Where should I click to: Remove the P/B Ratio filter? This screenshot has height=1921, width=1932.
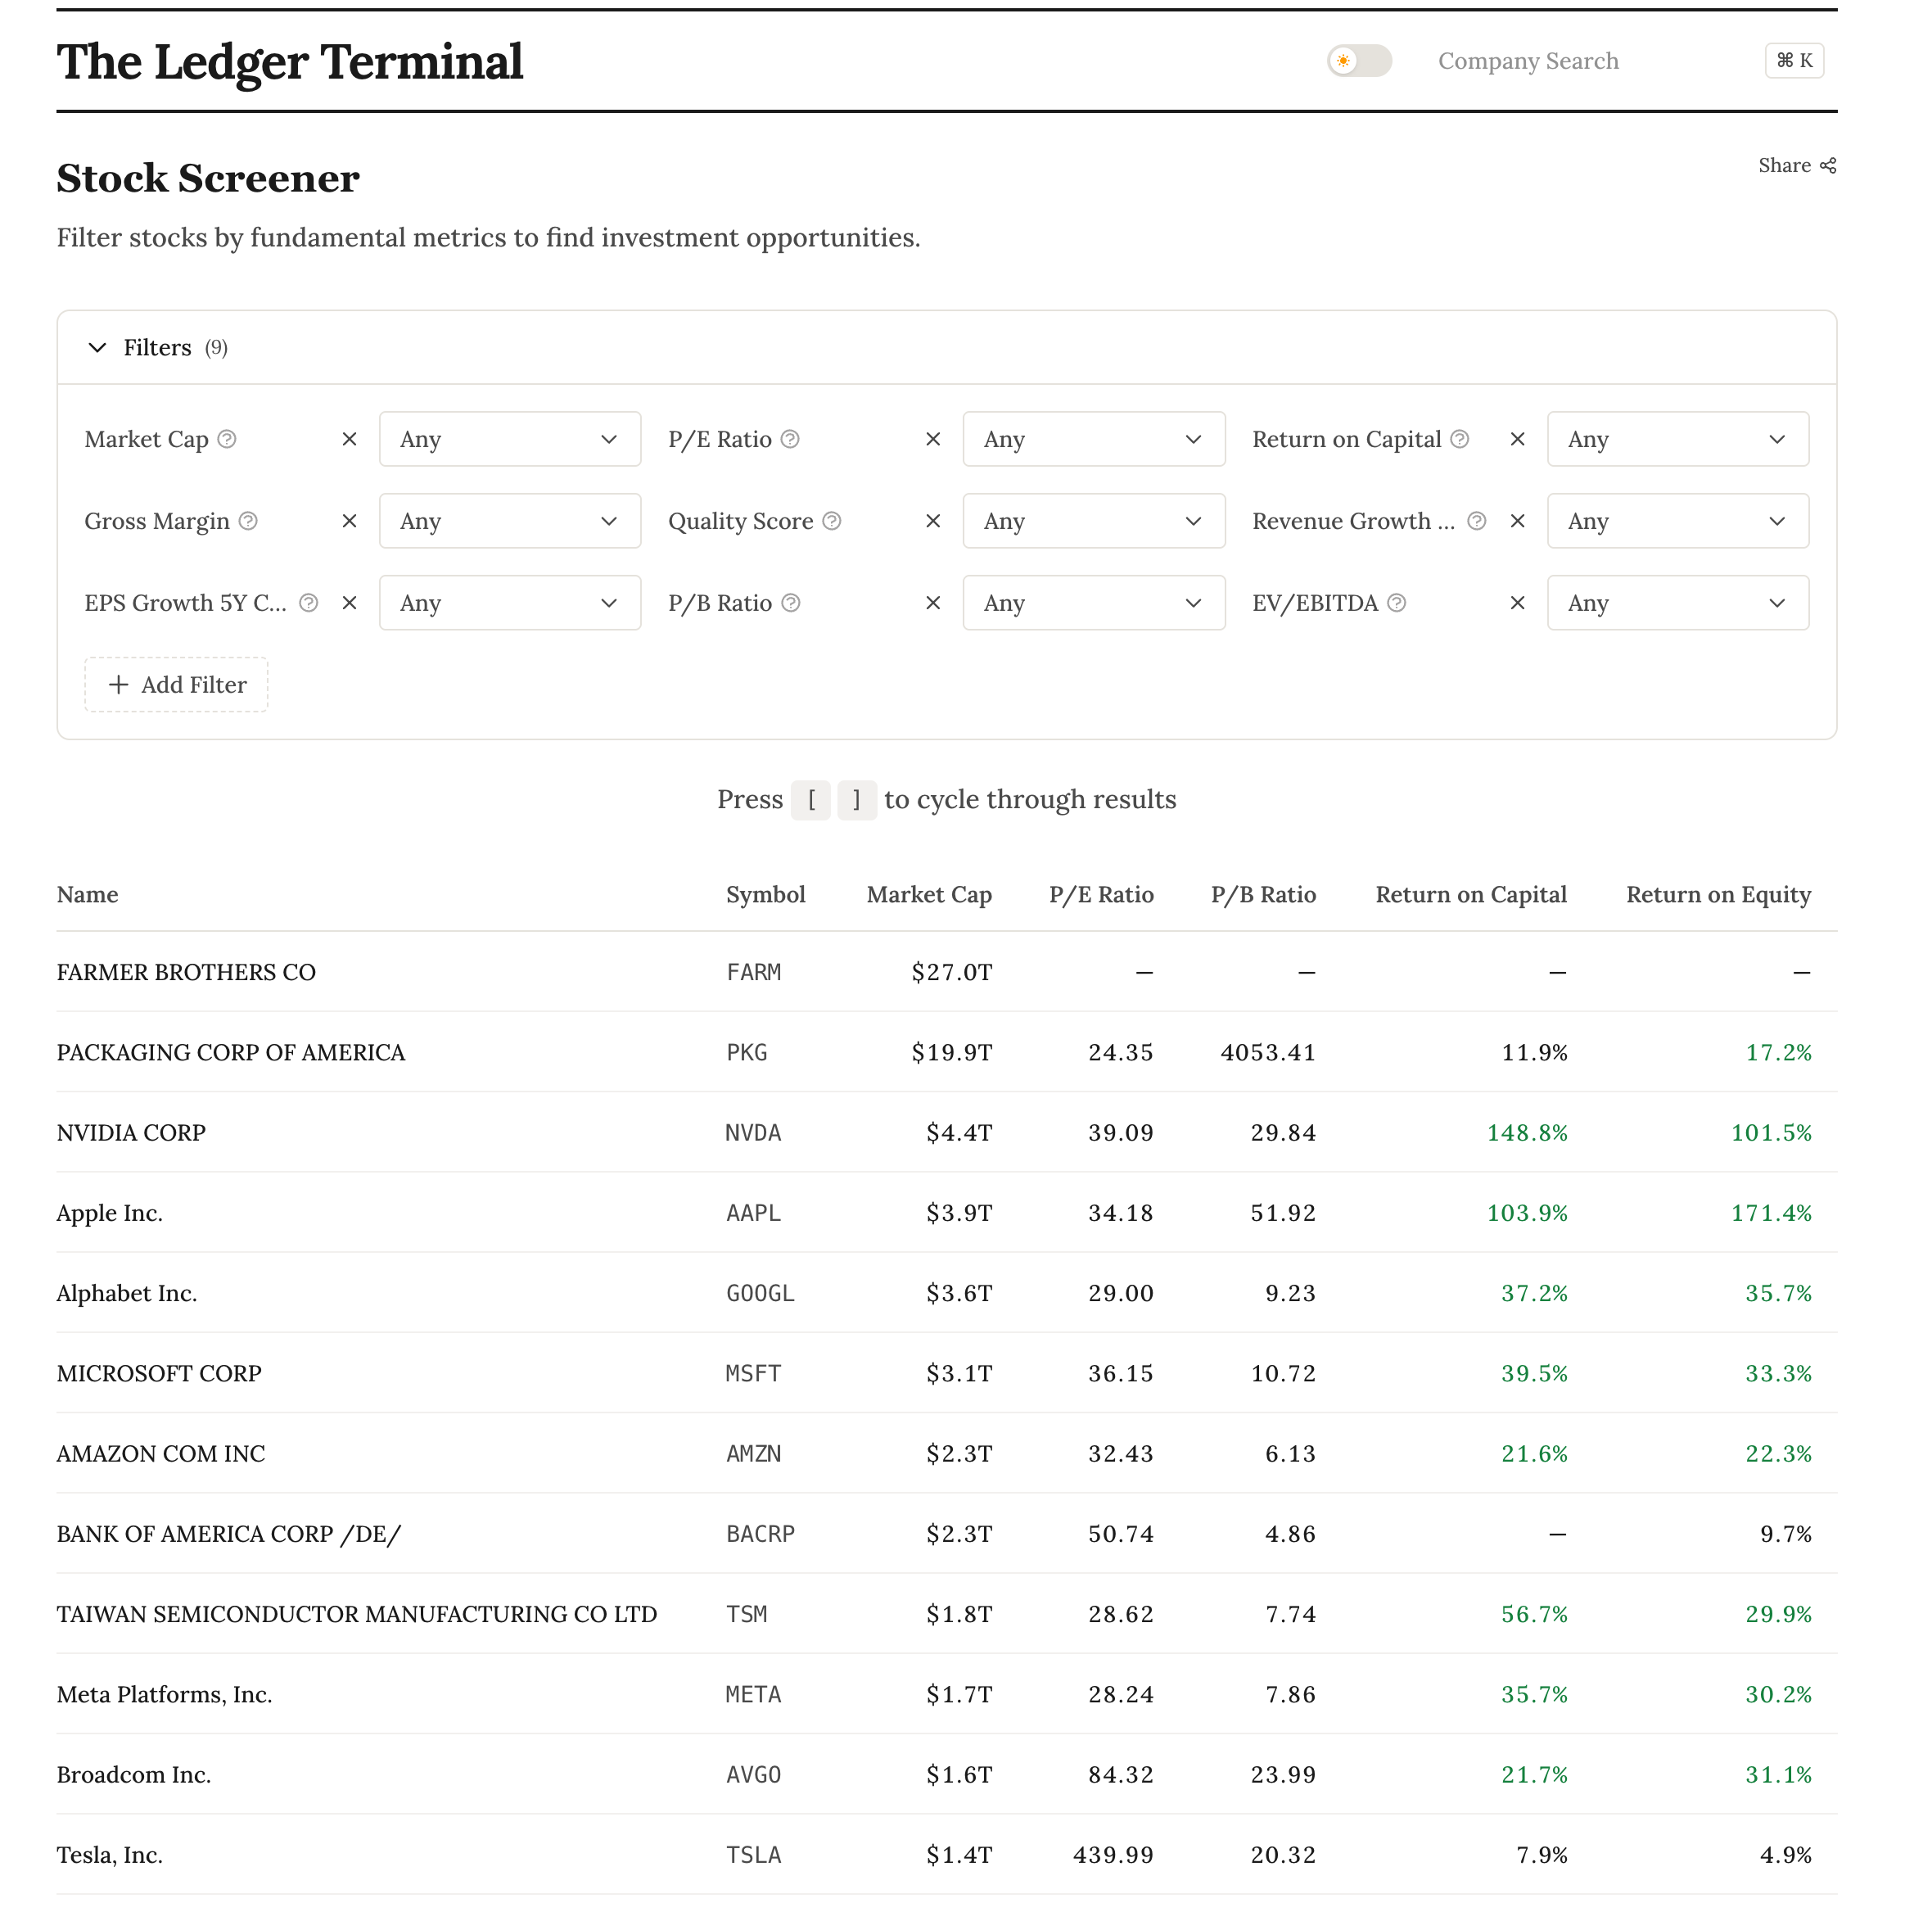tap(933, 603)
